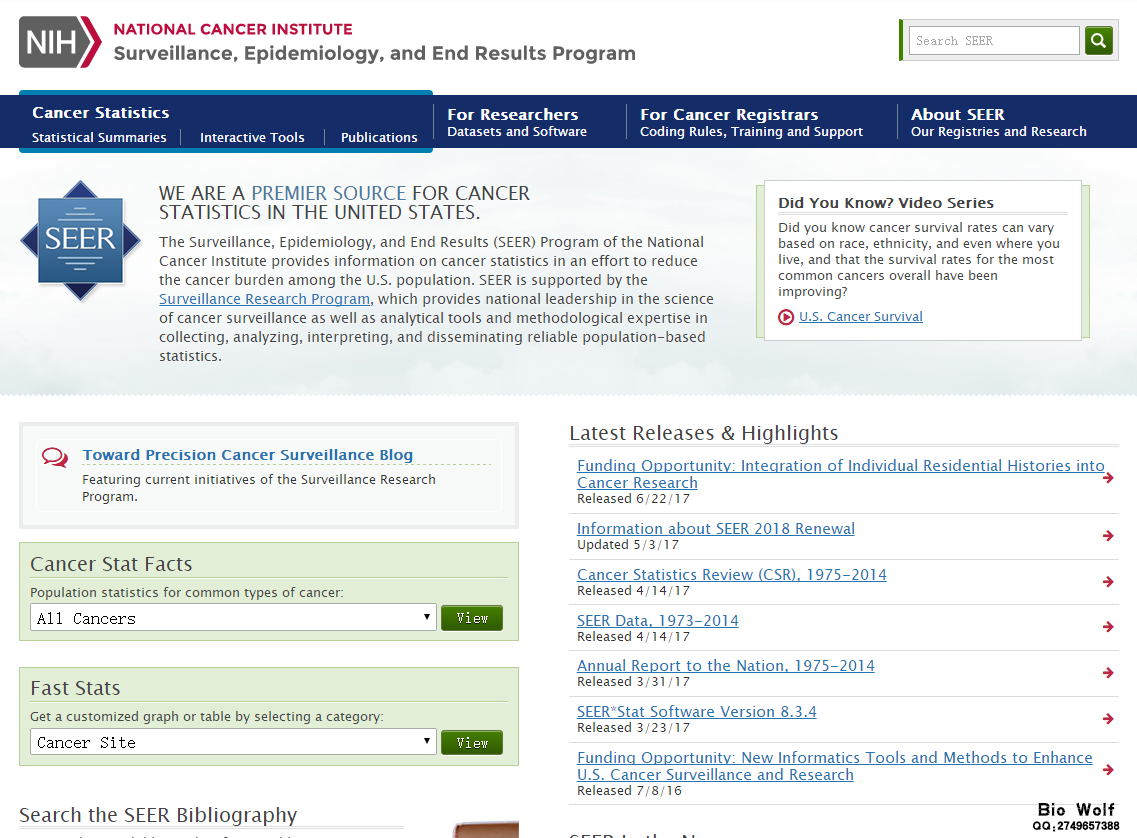Select Publications submenu item

pyautogui.click(x=379, y=137)
